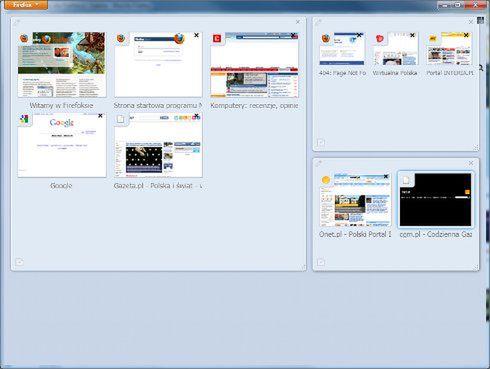Viewport: 490px width, 369px height.
Task: Open the Wirtualna Polska tab thumbnail
Action: (x=395, y=49)
